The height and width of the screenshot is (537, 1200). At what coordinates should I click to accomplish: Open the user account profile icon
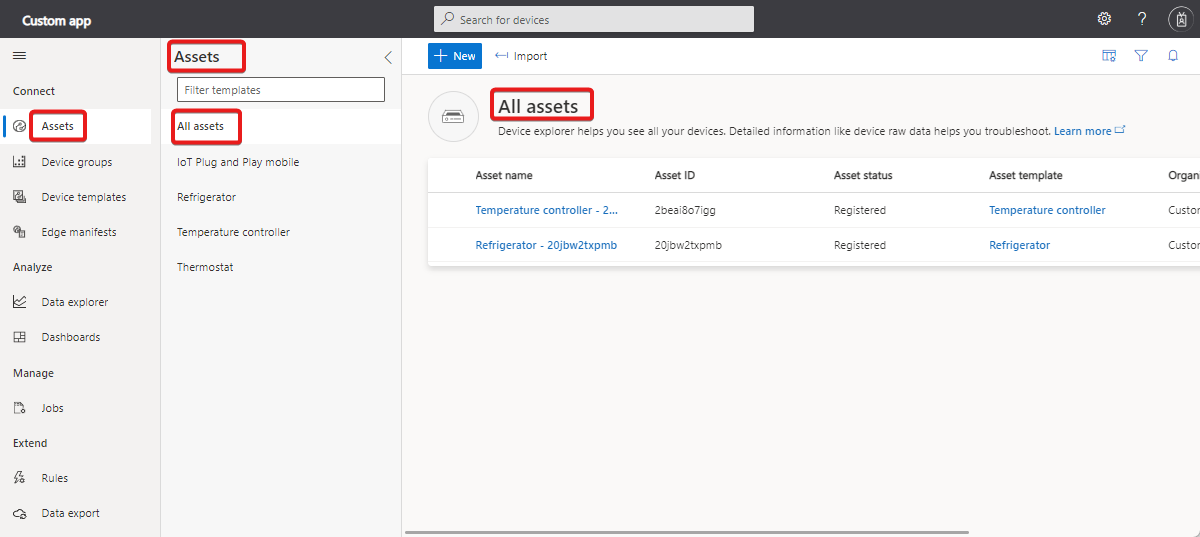(x=1180, y=19)
